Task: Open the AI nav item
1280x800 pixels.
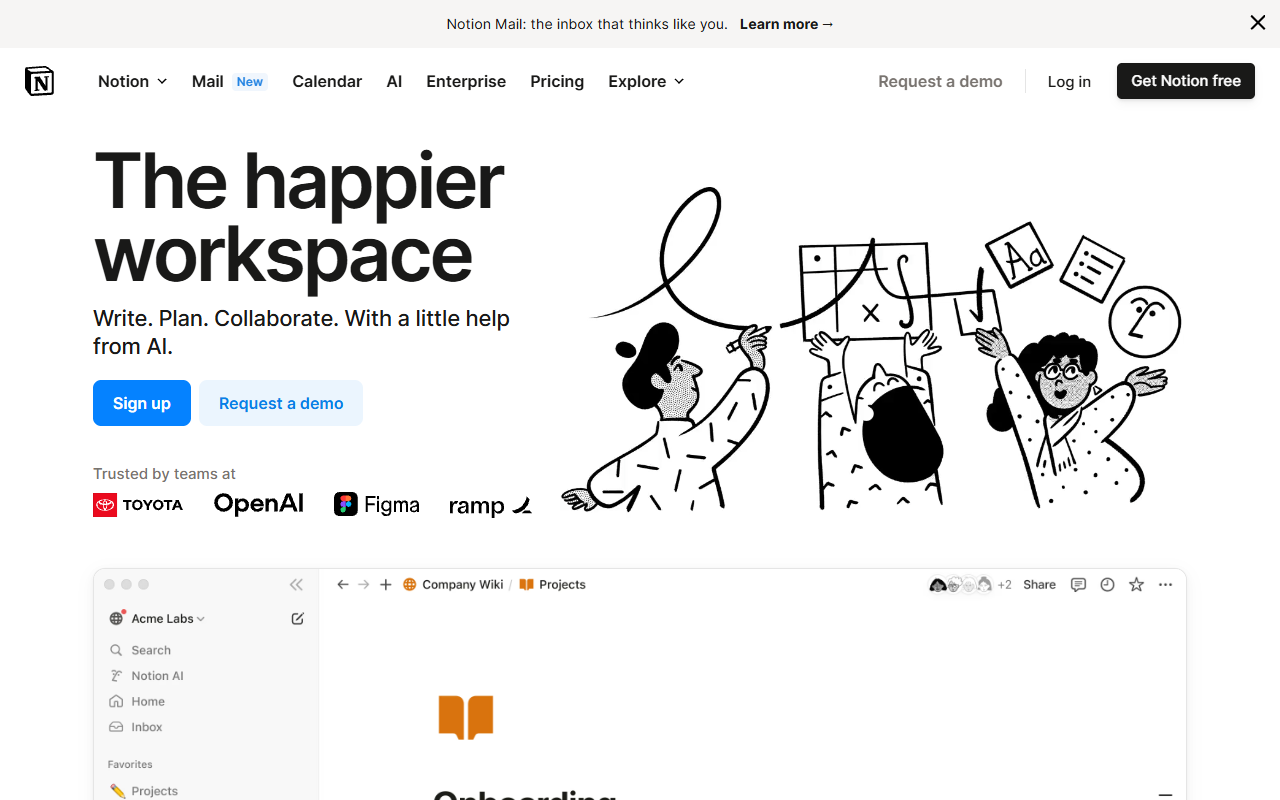Action: tap(394, 81)
